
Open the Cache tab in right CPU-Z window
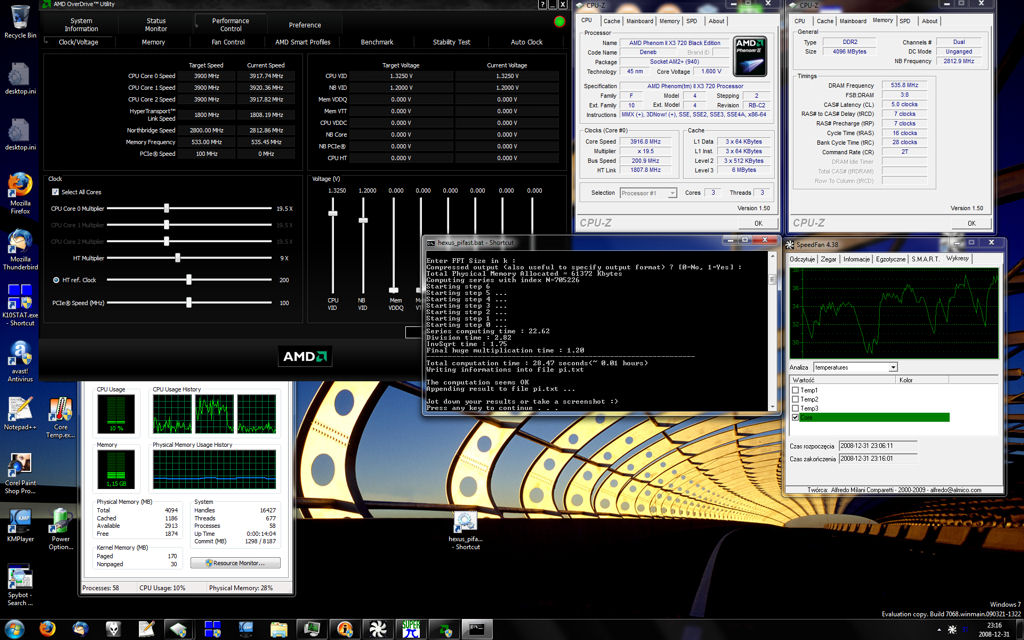tap(825, 21)
